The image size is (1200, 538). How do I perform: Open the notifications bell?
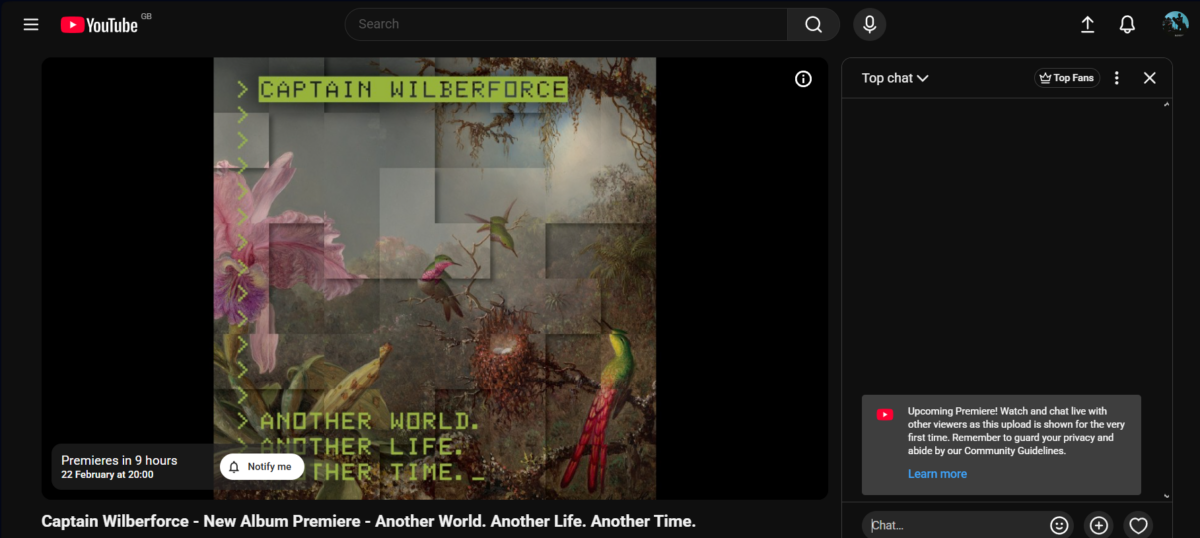tap(1127, 24)
